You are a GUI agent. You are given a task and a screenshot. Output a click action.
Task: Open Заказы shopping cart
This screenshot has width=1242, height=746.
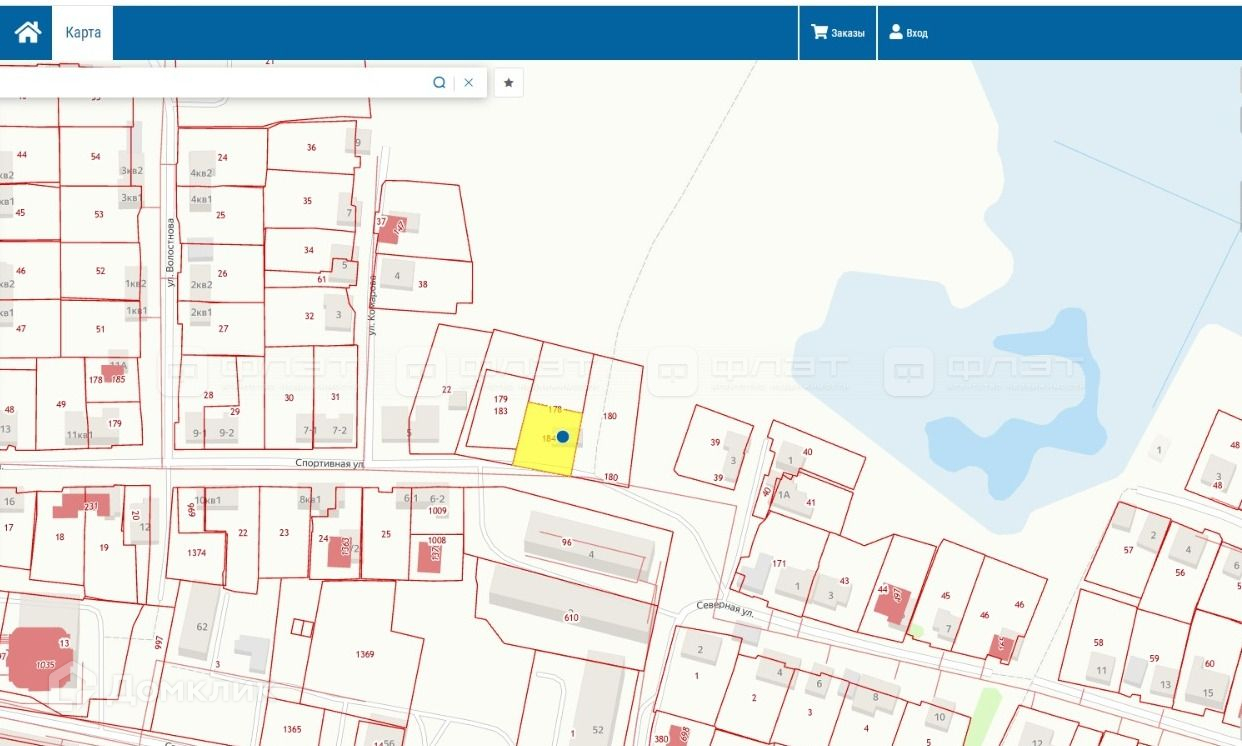point(837,32)
